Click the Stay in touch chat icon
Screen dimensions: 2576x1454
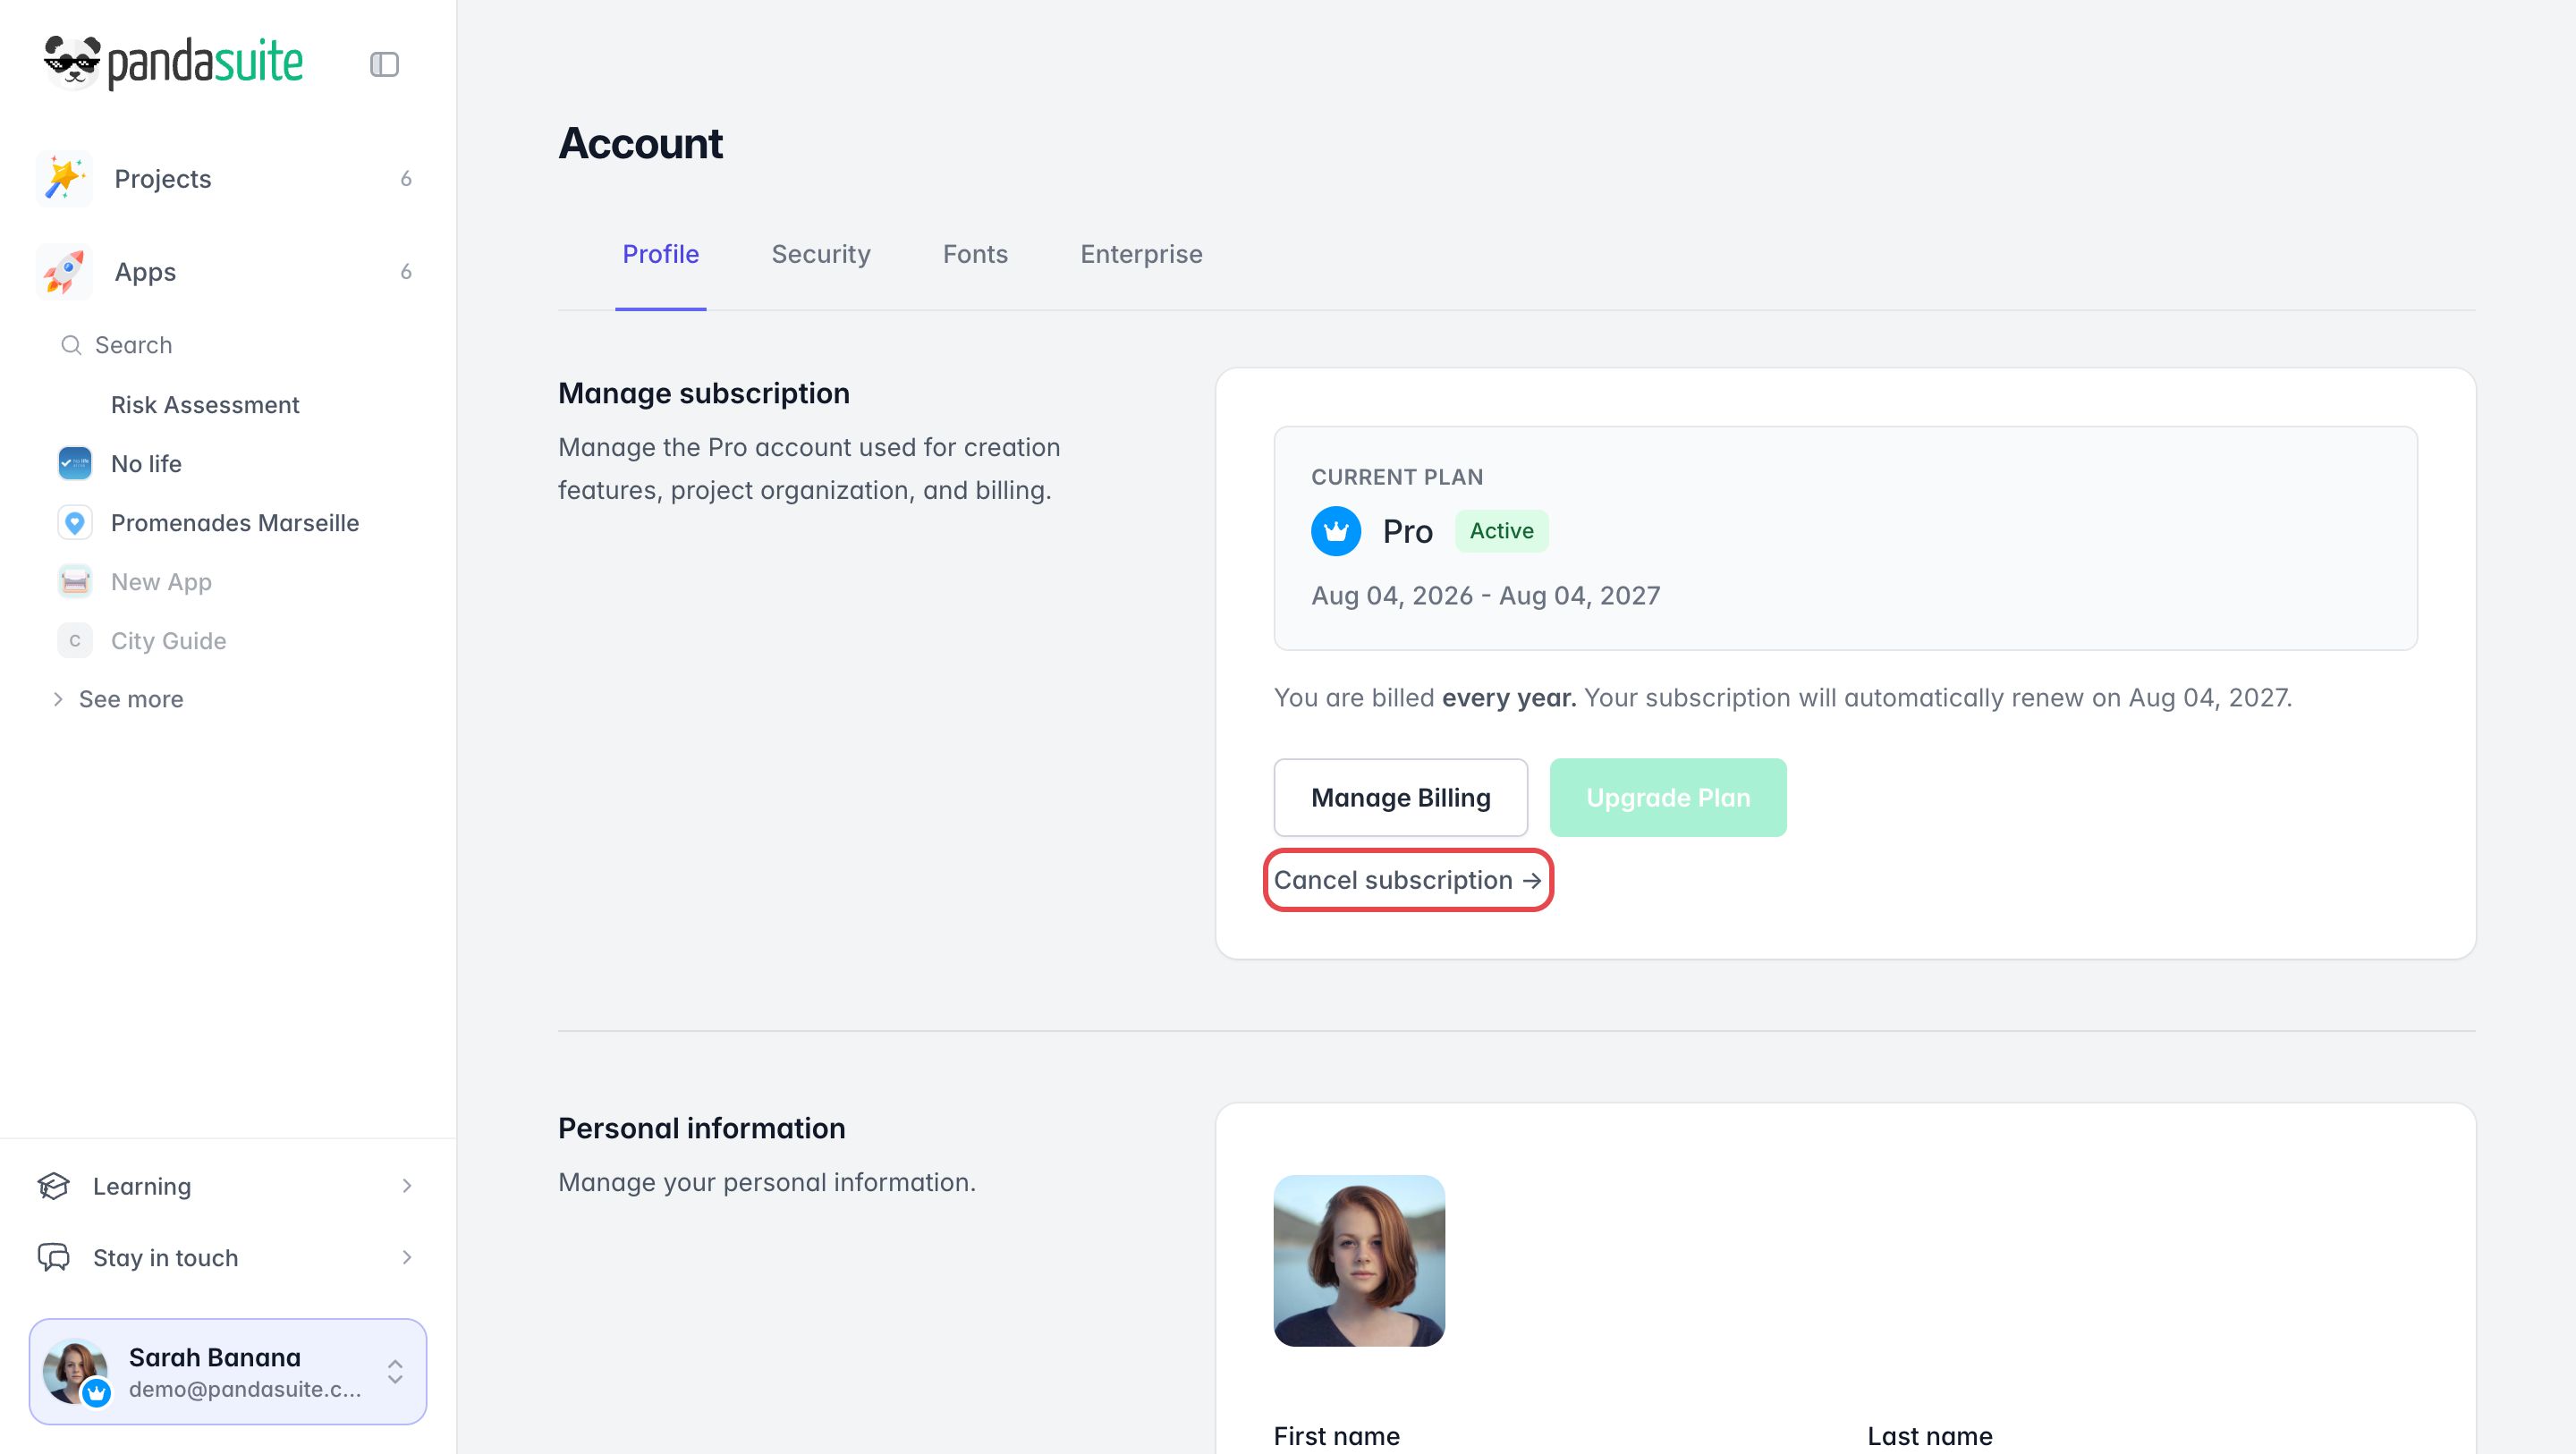(x=54, y=1258)
